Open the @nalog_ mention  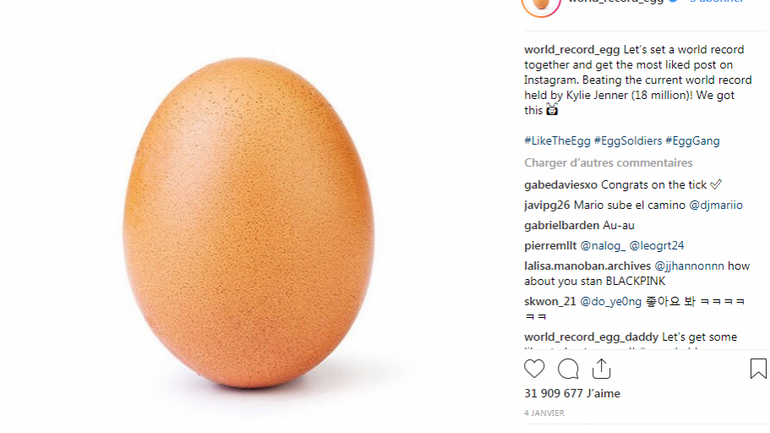coord(603,245)
